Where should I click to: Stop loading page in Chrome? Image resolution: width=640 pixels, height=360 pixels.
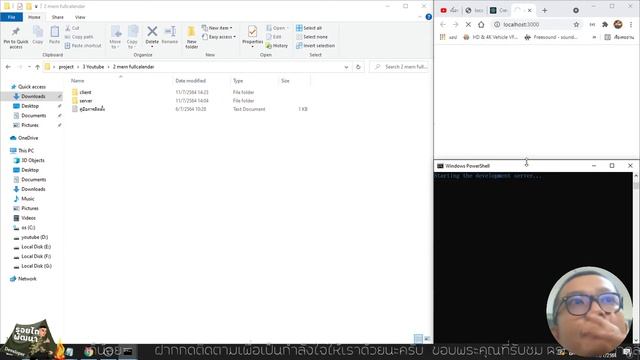tap(468, 24)
